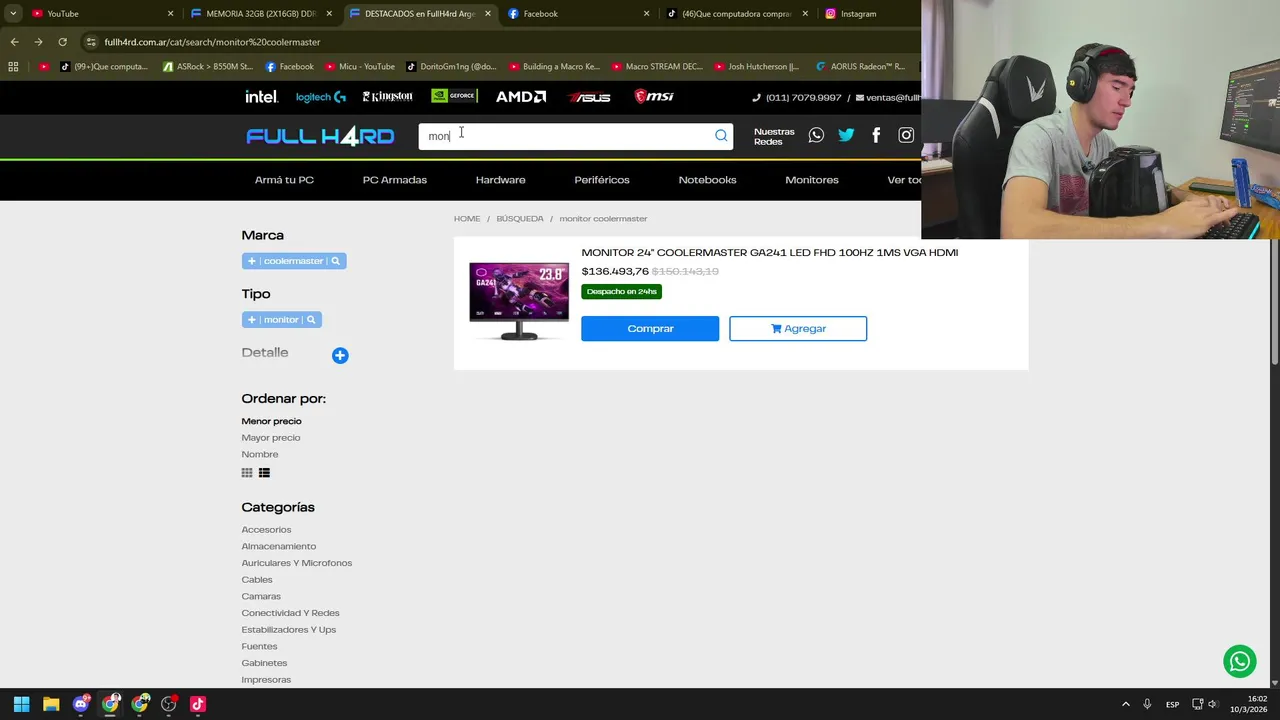
Task: Sort by Menor precio
Action: click(271, 421)
